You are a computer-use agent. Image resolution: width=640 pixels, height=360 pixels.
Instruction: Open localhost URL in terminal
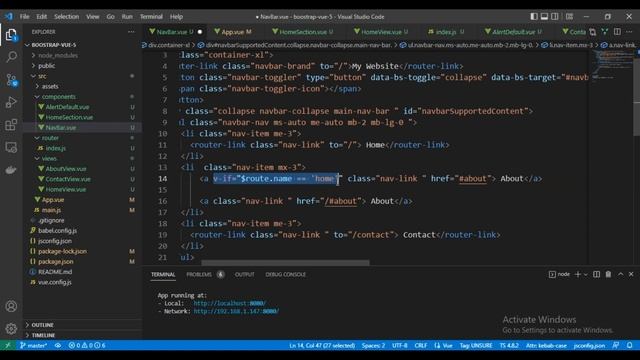tap(229, 303)
